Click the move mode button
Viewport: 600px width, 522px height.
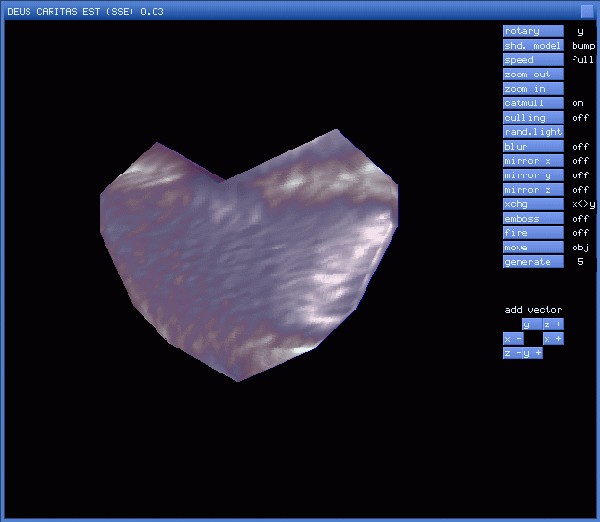pos(533,247)
